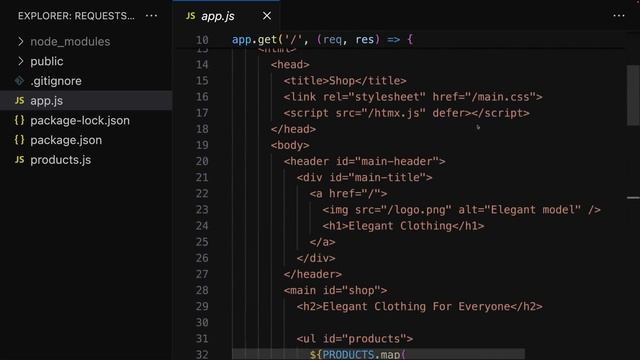Viewport: 640px width, 360px height.
Task: Click the header id="main-header" line
Action: pyautogui.click(x=364, y=161)
